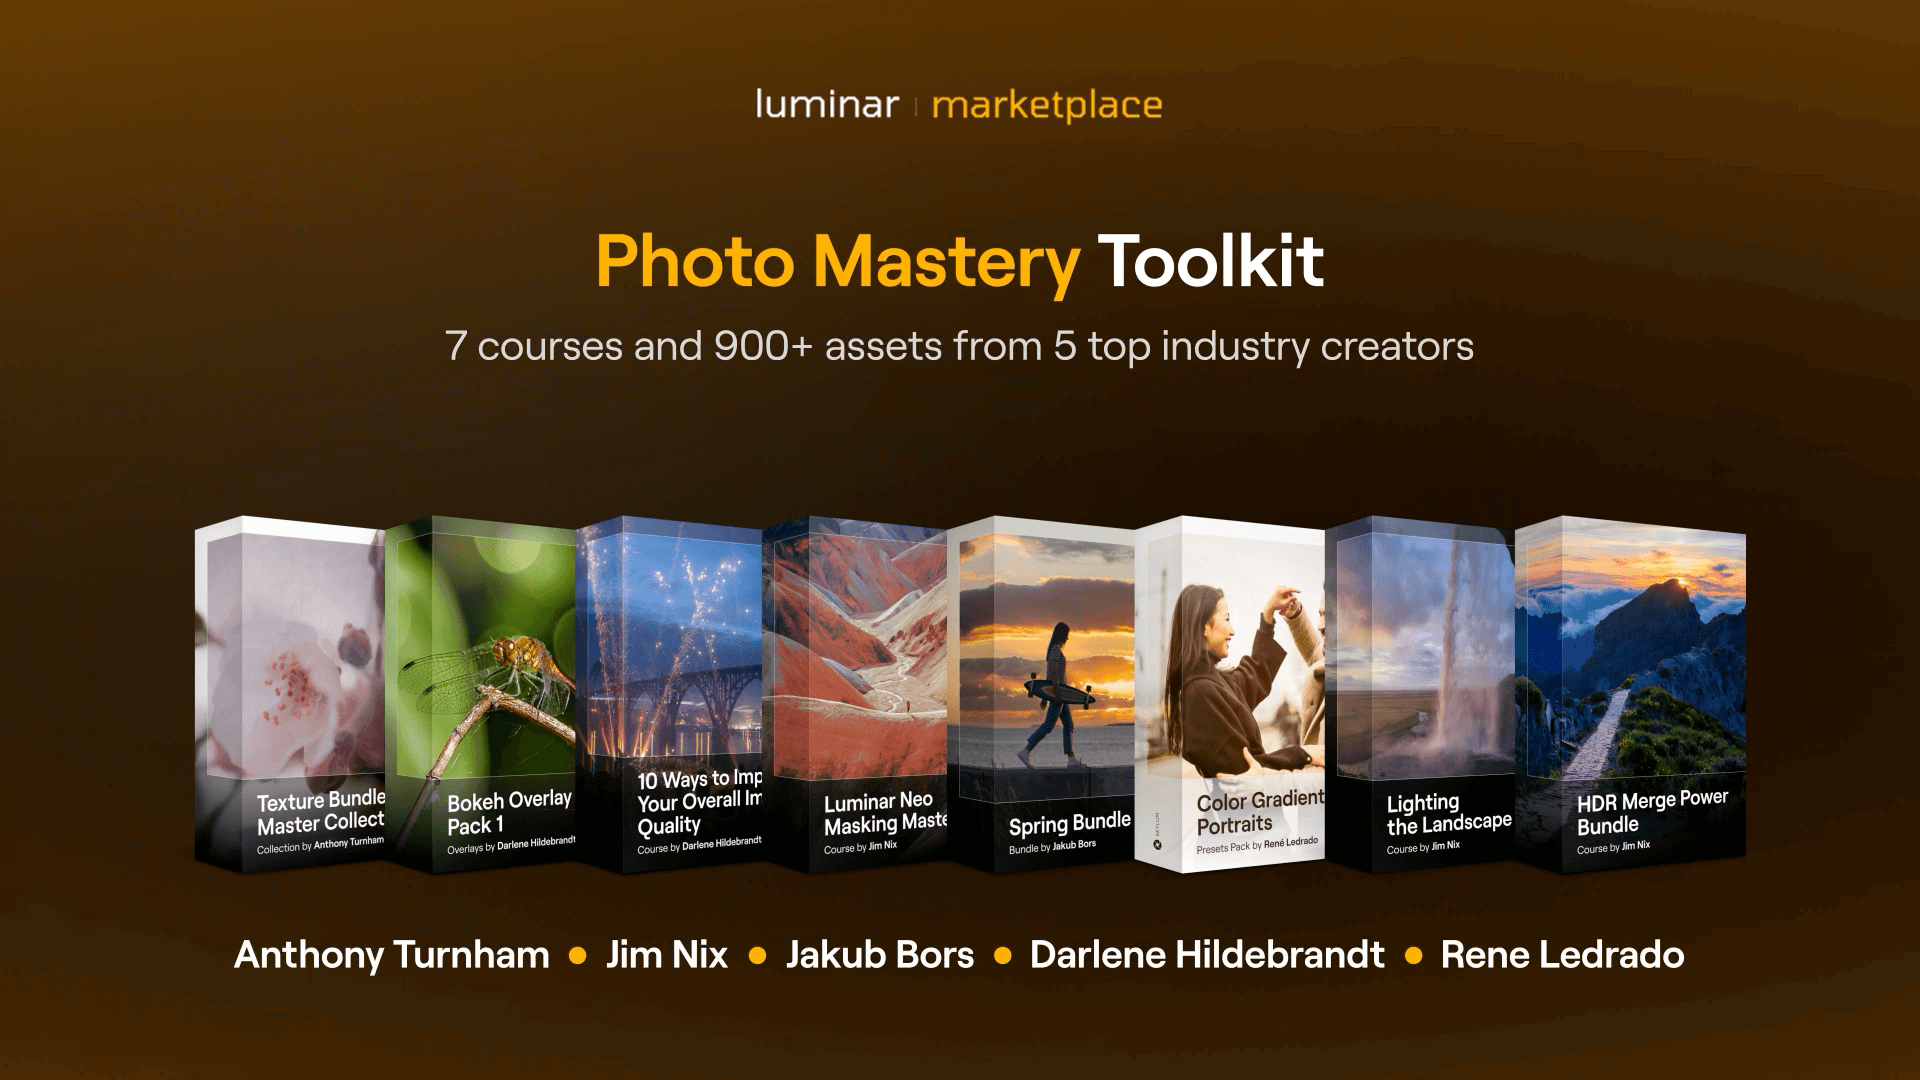Click the name Darlene Hildebrandt in creator list

tap(1207, 955)
